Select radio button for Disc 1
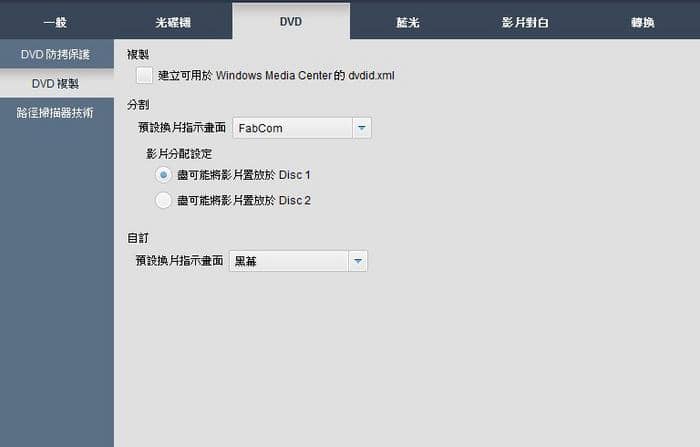The height and width of the screenshot is (447, 700). pyautogui.click(x=163, y=175)
